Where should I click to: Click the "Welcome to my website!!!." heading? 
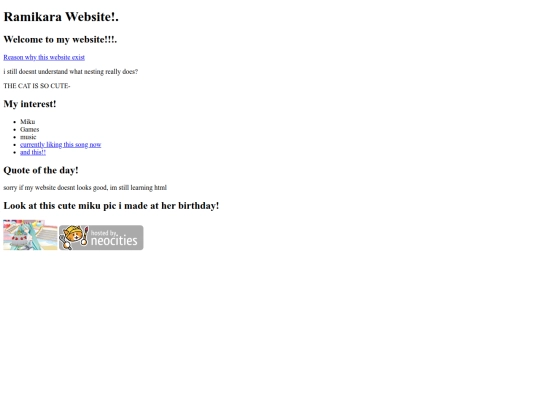(x=60, y=39)
